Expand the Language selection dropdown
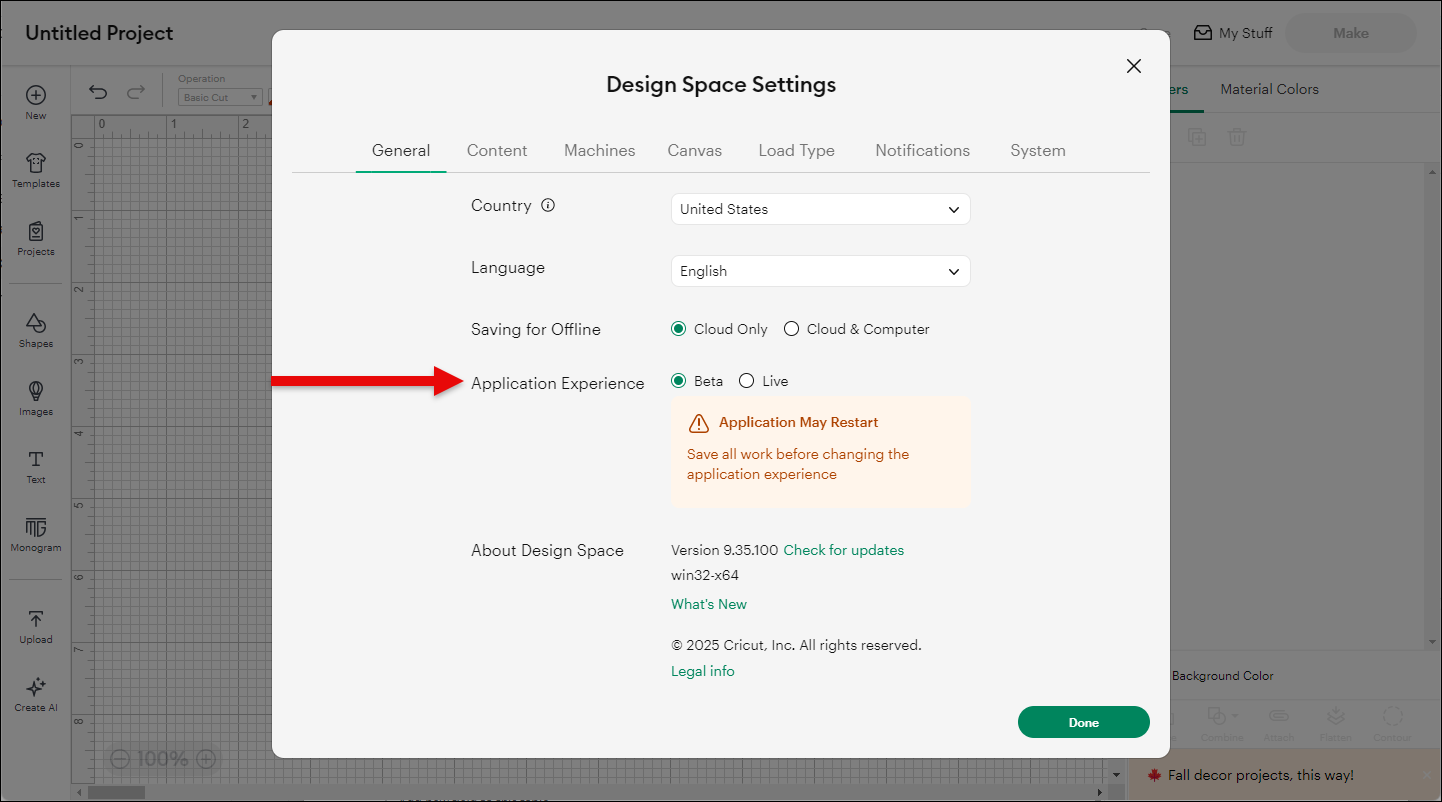 click(x=819, y=271)
